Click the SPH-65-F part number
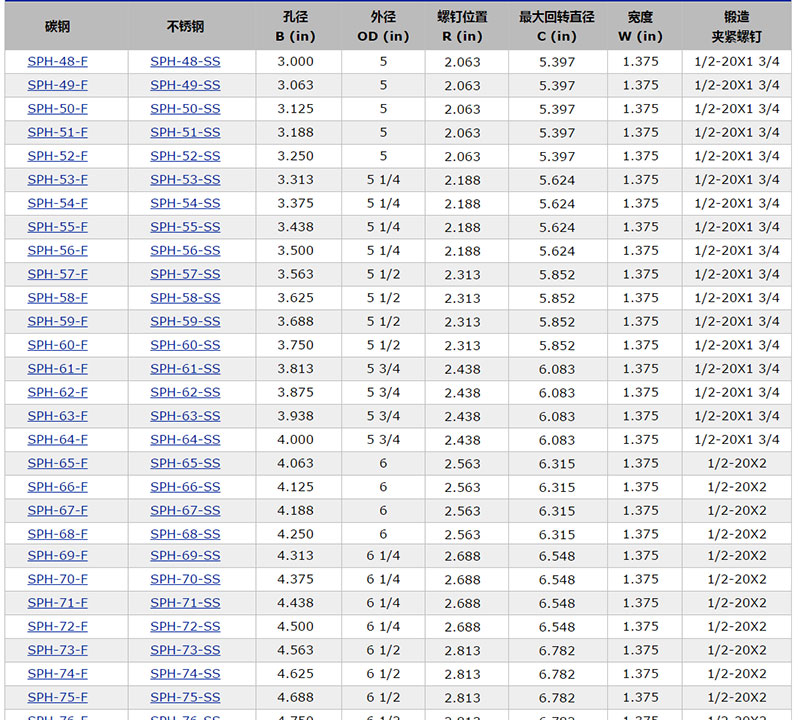800x720 pixels. click(x=57, y=463)
